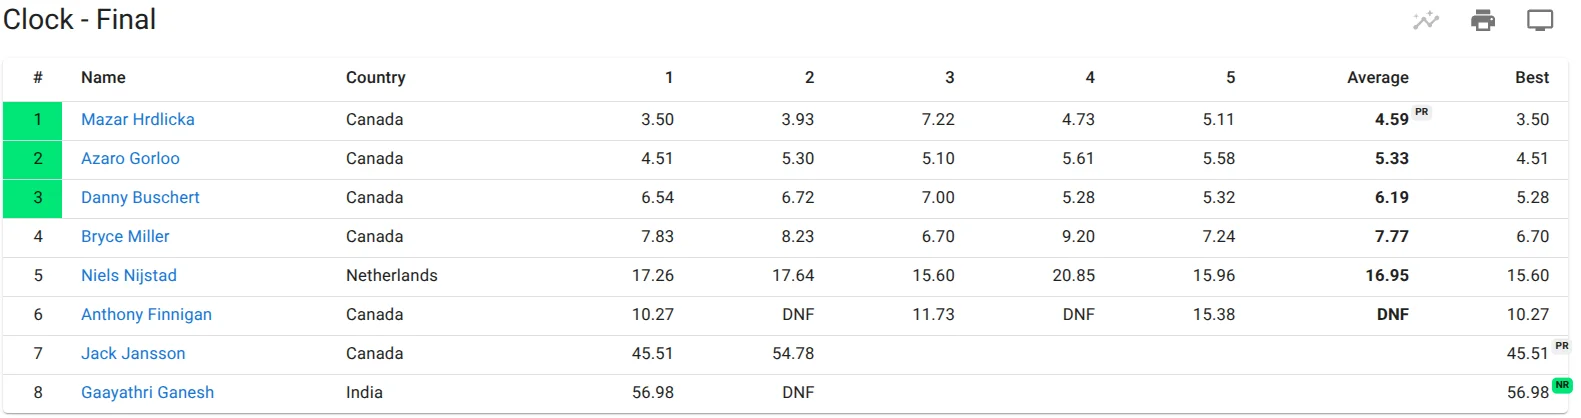Click the Clock - Final heading
Screen dimensions: 1581x418
[x=79, y=19]
